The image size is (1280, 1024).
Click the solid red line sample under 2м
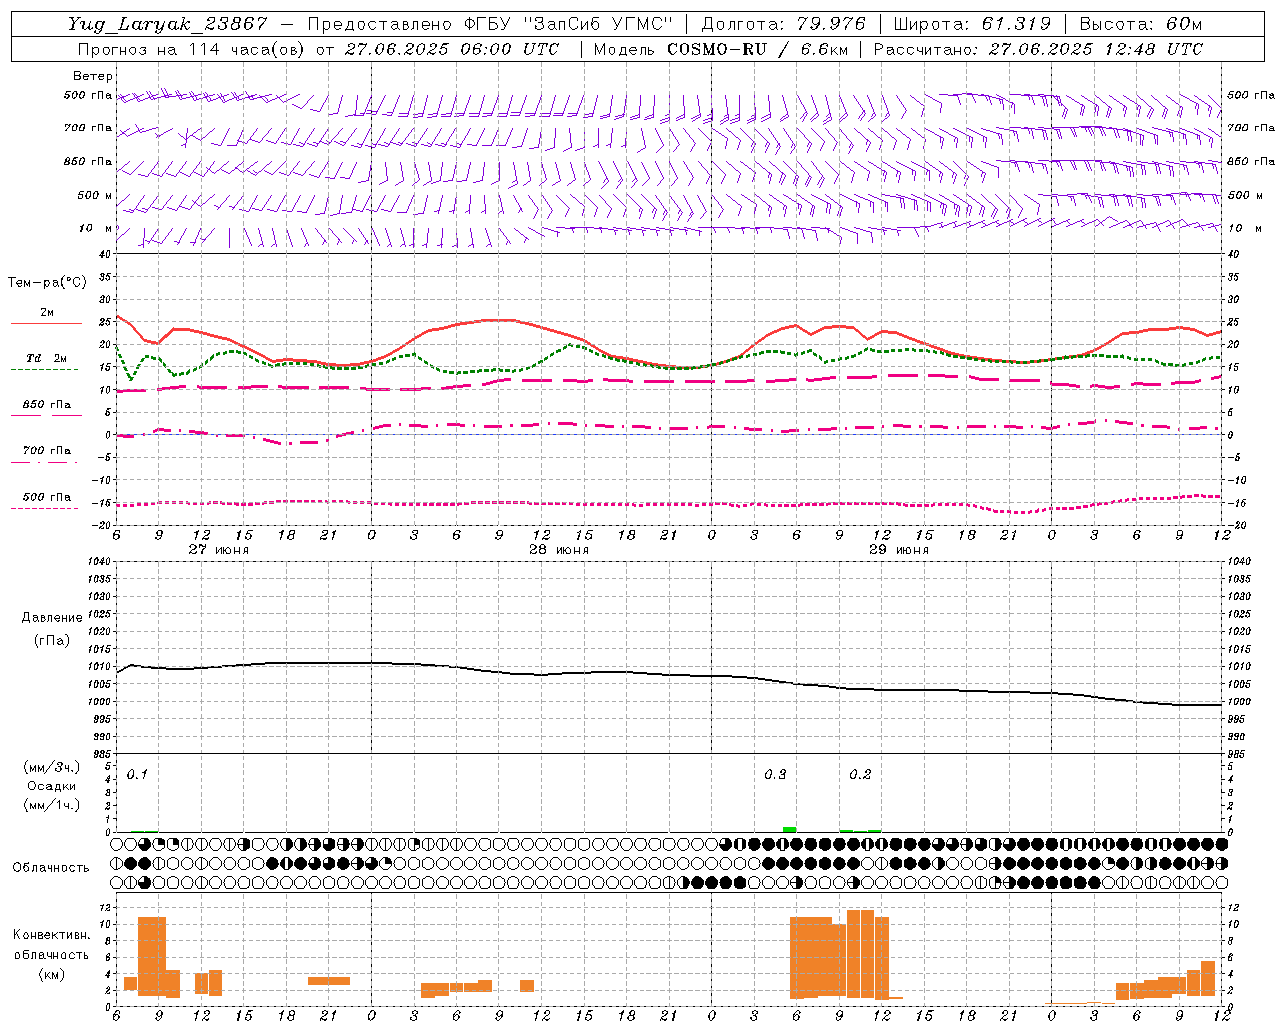46,324
